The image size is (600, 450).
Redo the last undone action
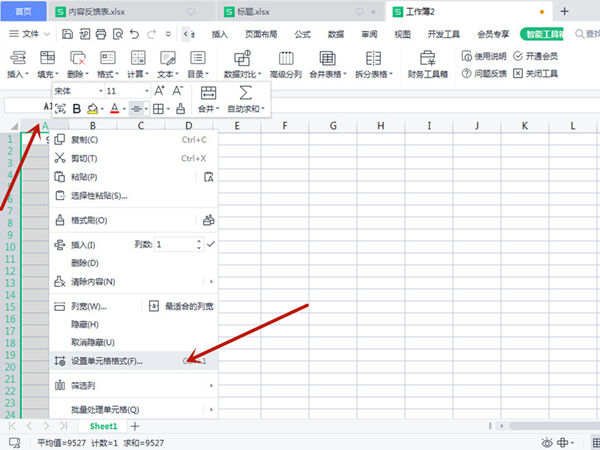(152, 34)
